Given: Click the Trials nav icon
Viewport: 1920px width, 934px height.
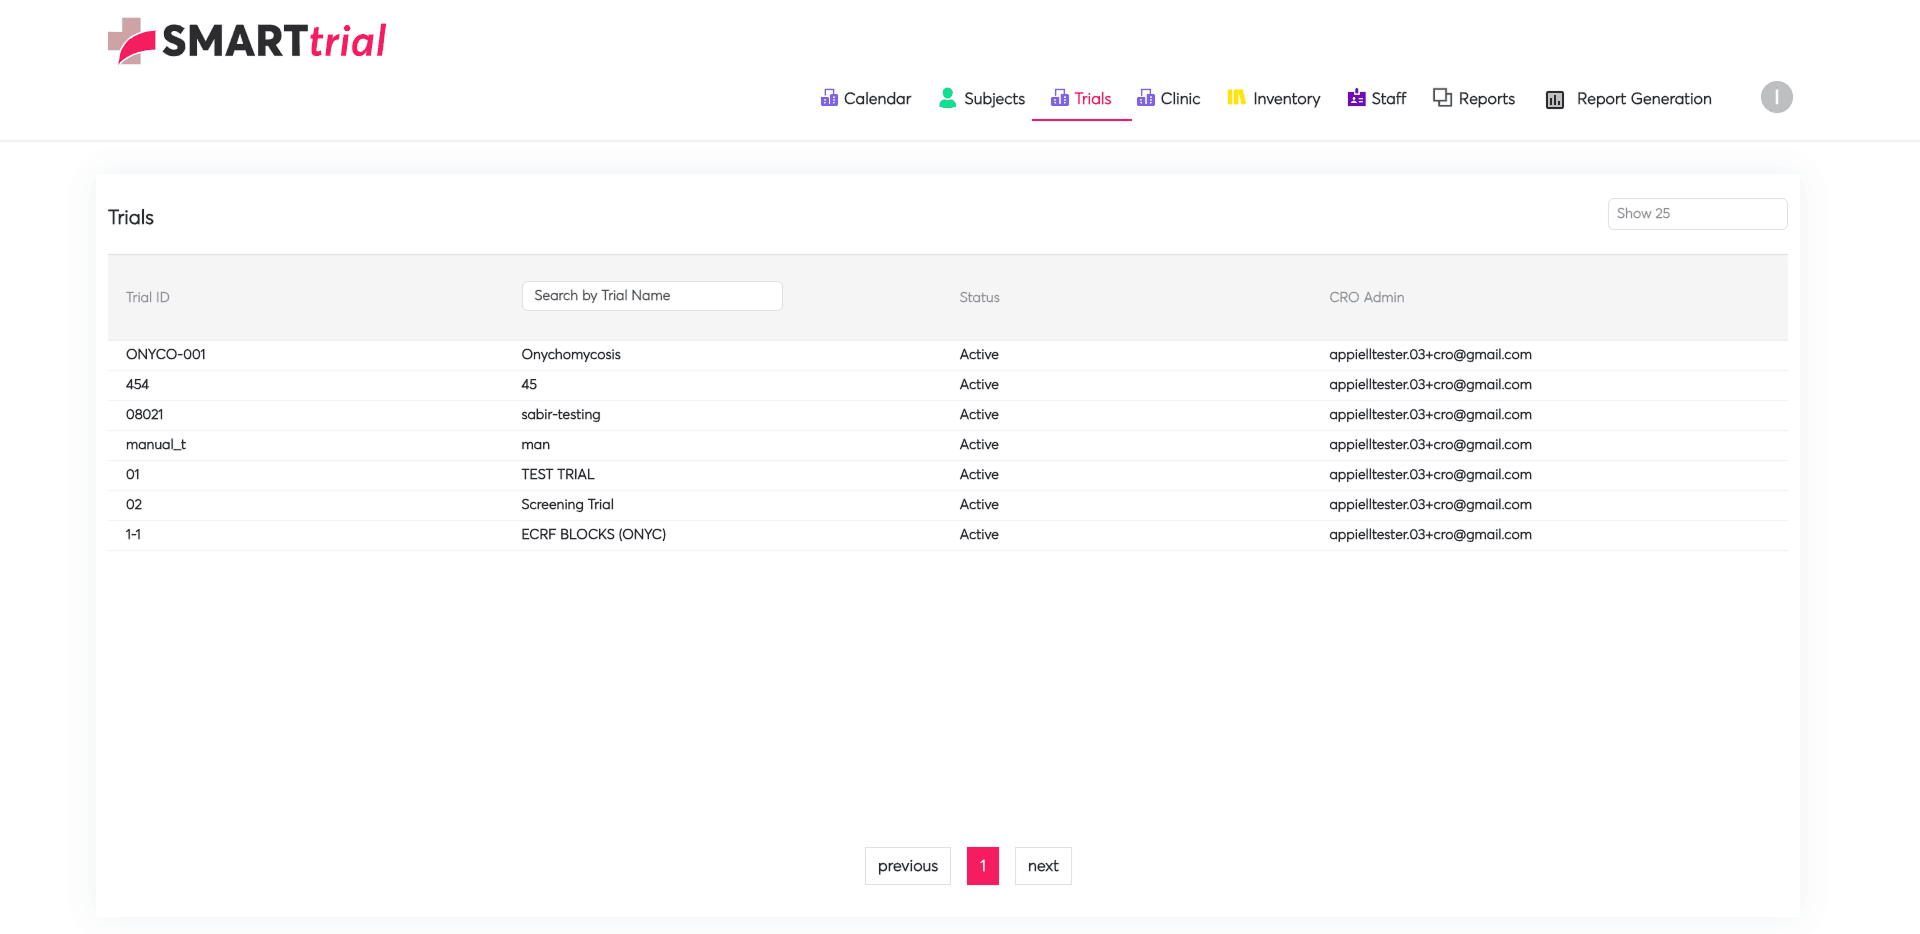Looking at the screenshot, I should pyautogui.click(x=1060, y=98).
